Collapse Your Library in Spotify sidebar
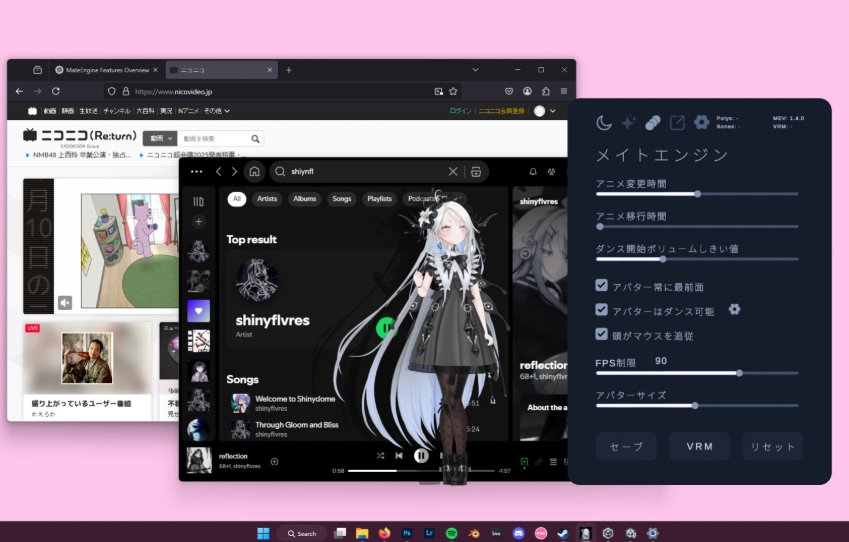Image resolution: width=849 pixels, height=542 pixels. [x=199, y=201]
